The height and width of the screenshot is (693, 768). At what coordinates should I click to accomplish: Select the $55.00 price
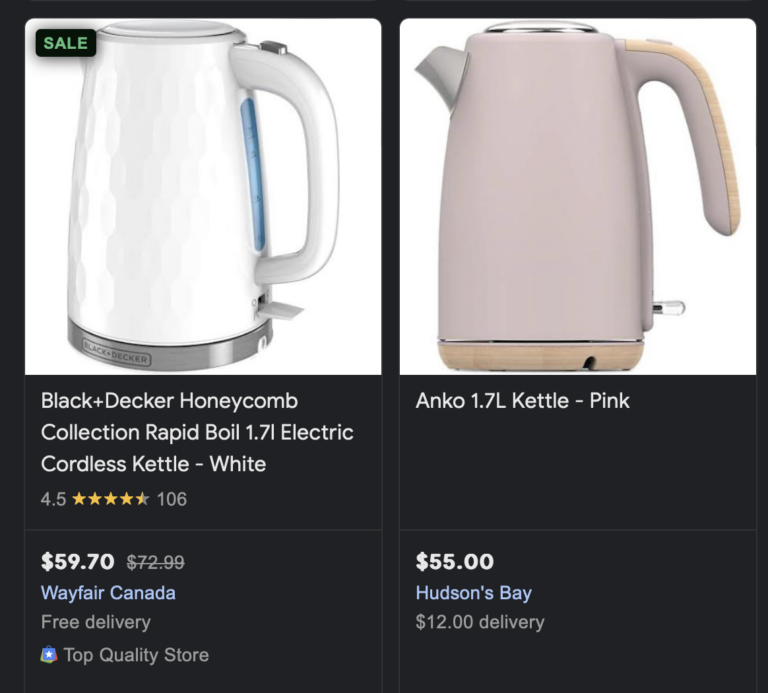click(x=454, y=562)
